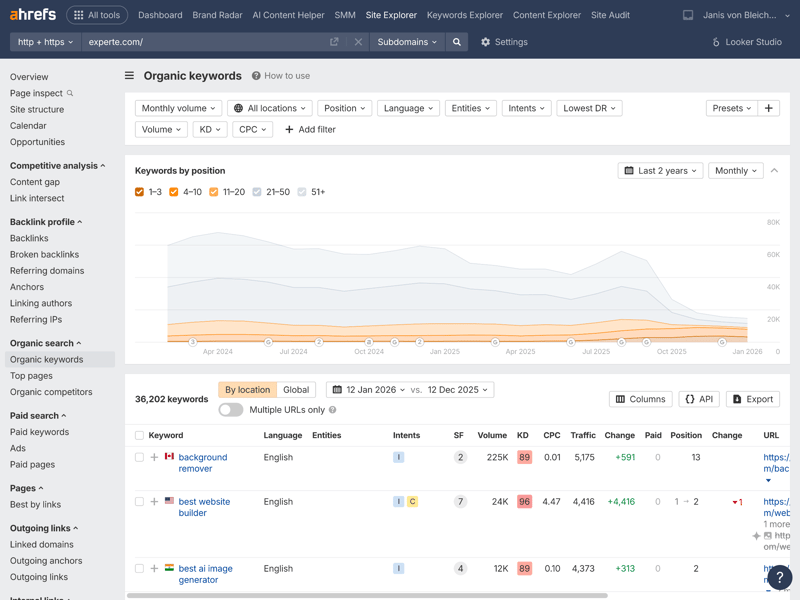Open URL in new tab icon
The image size is (800, 600).
[334, 42]
